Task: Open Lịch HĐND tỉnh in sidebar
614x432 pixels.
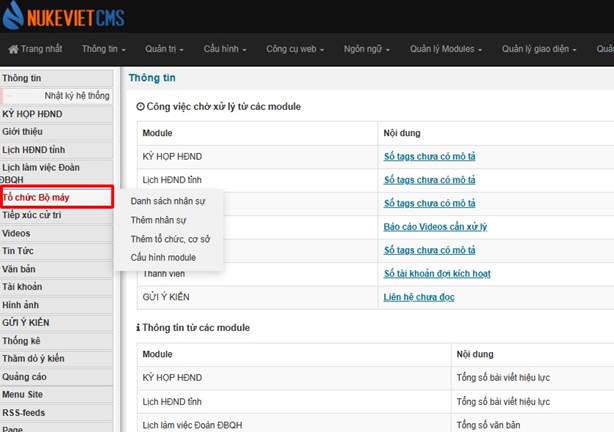Action: pos(35,149)
